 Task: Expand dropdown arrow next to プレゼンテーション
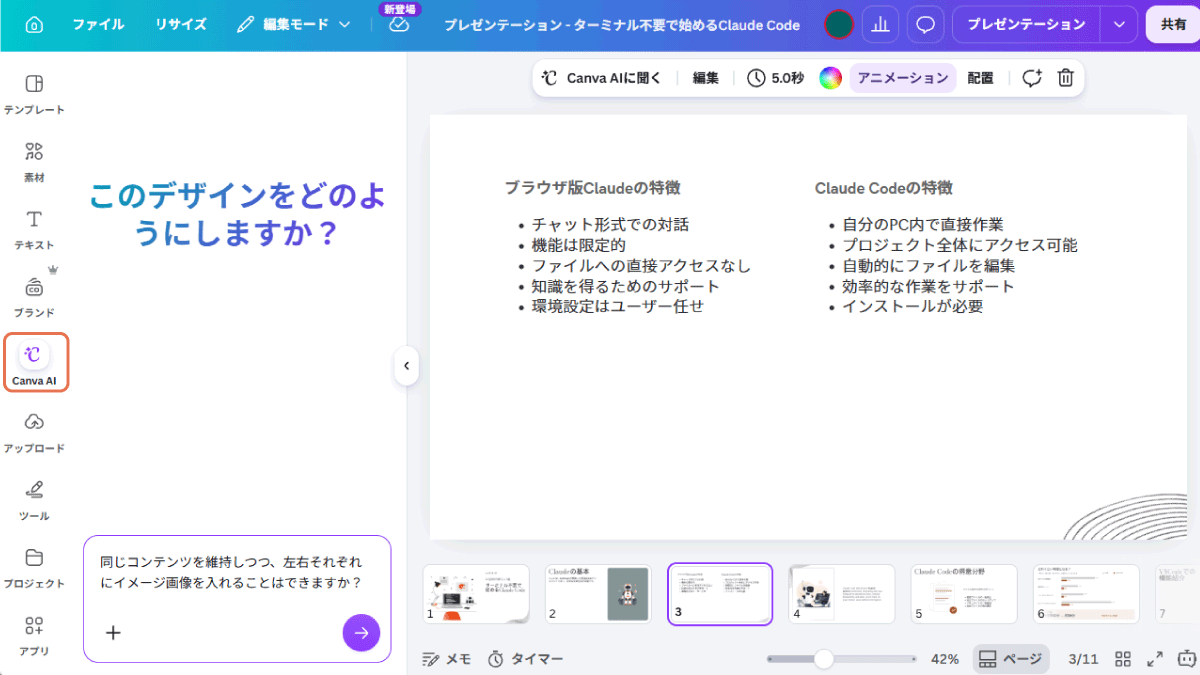point(1118,25)
